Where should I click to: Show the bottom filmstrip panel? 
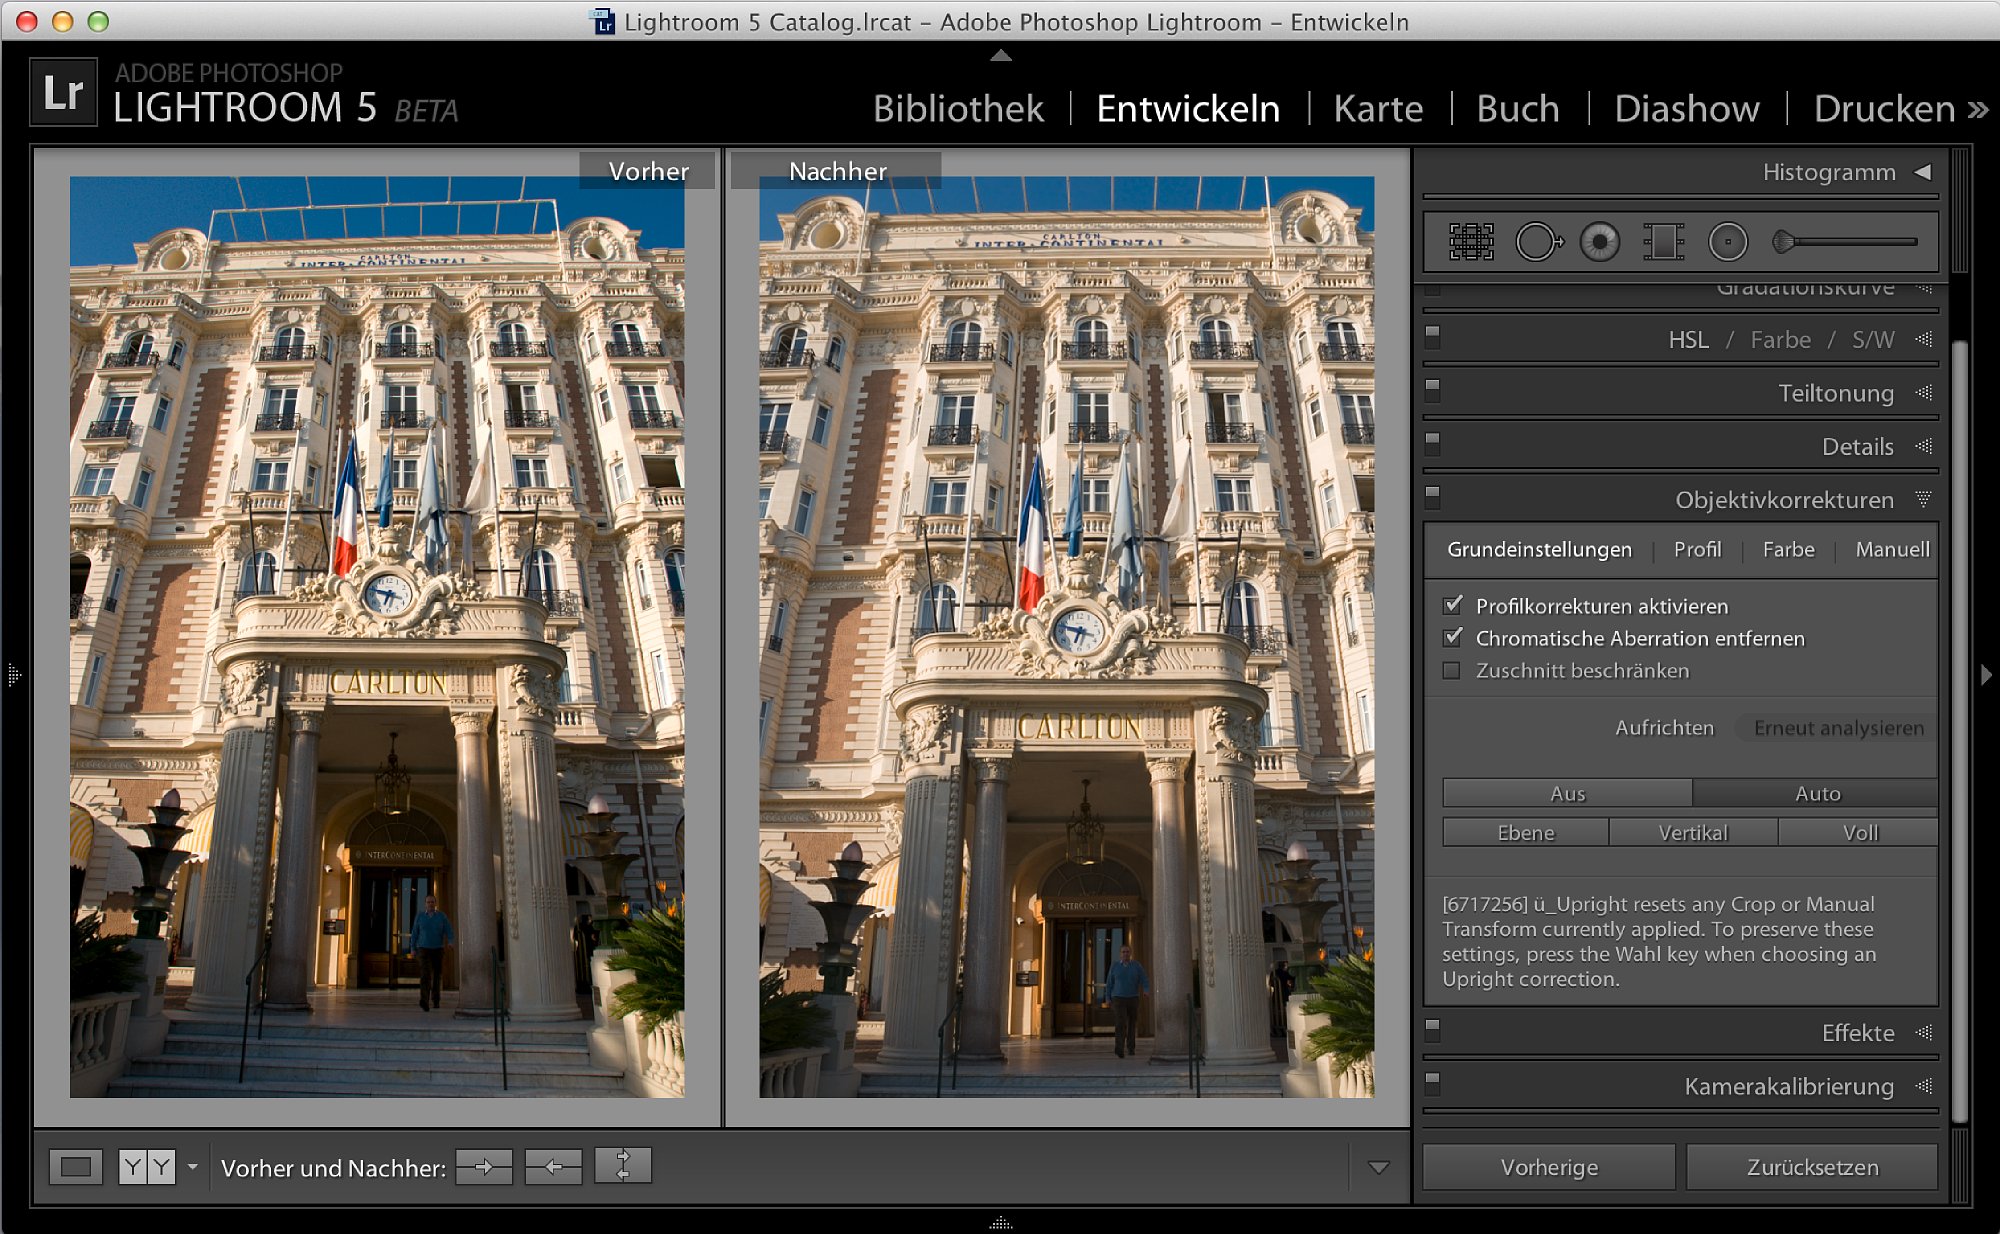(1001, 1222)
